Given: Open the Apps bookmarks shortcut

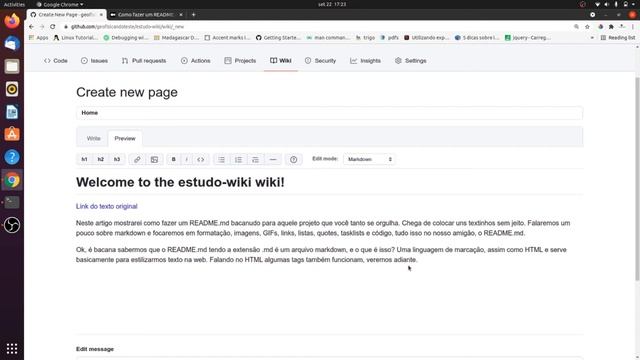Looking at the screenshot, I should point(38,38).
